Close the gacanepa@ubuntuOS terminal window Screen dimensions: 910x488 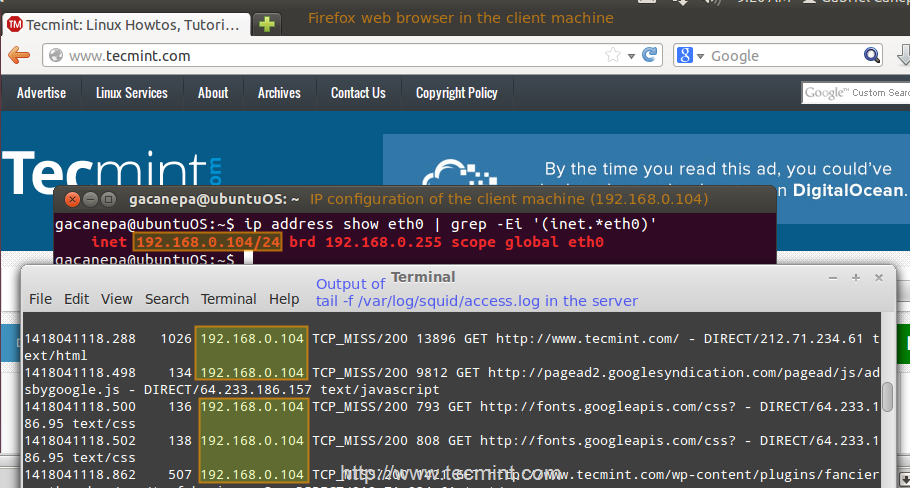(72, 200)
